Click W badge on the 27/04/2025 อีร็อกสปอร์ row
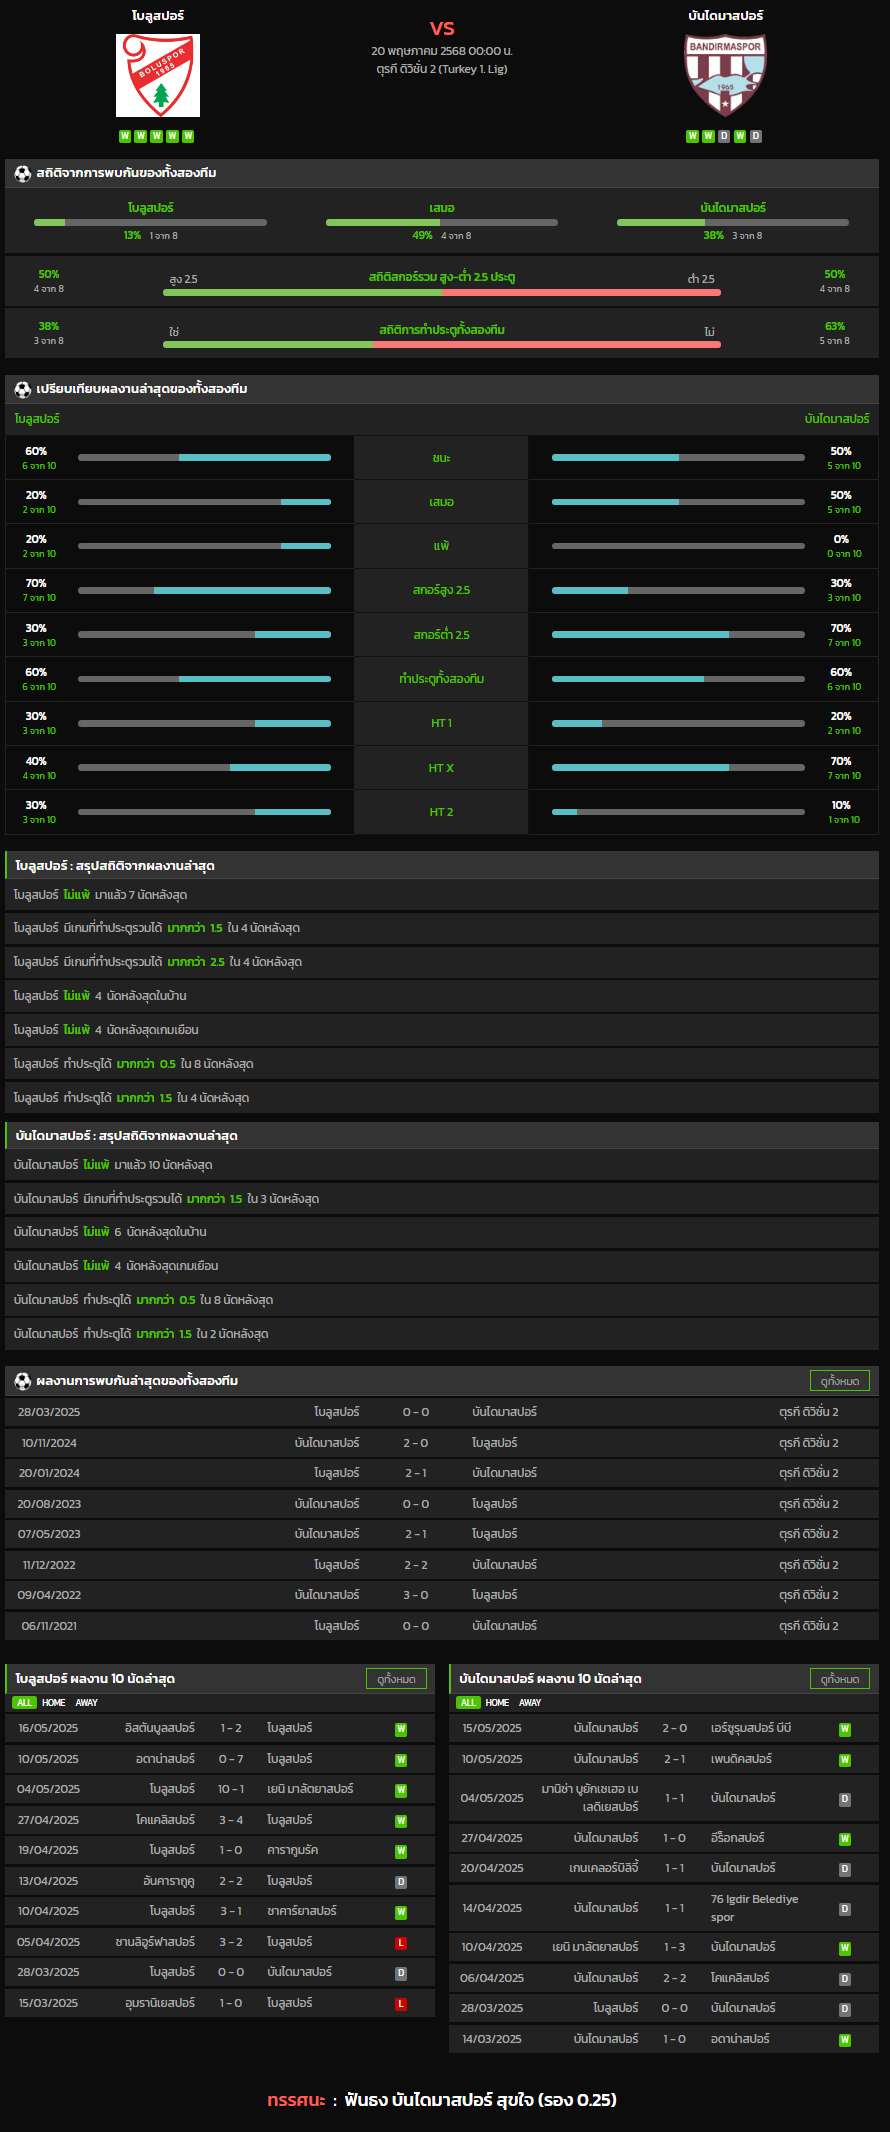 [845, 1839]
